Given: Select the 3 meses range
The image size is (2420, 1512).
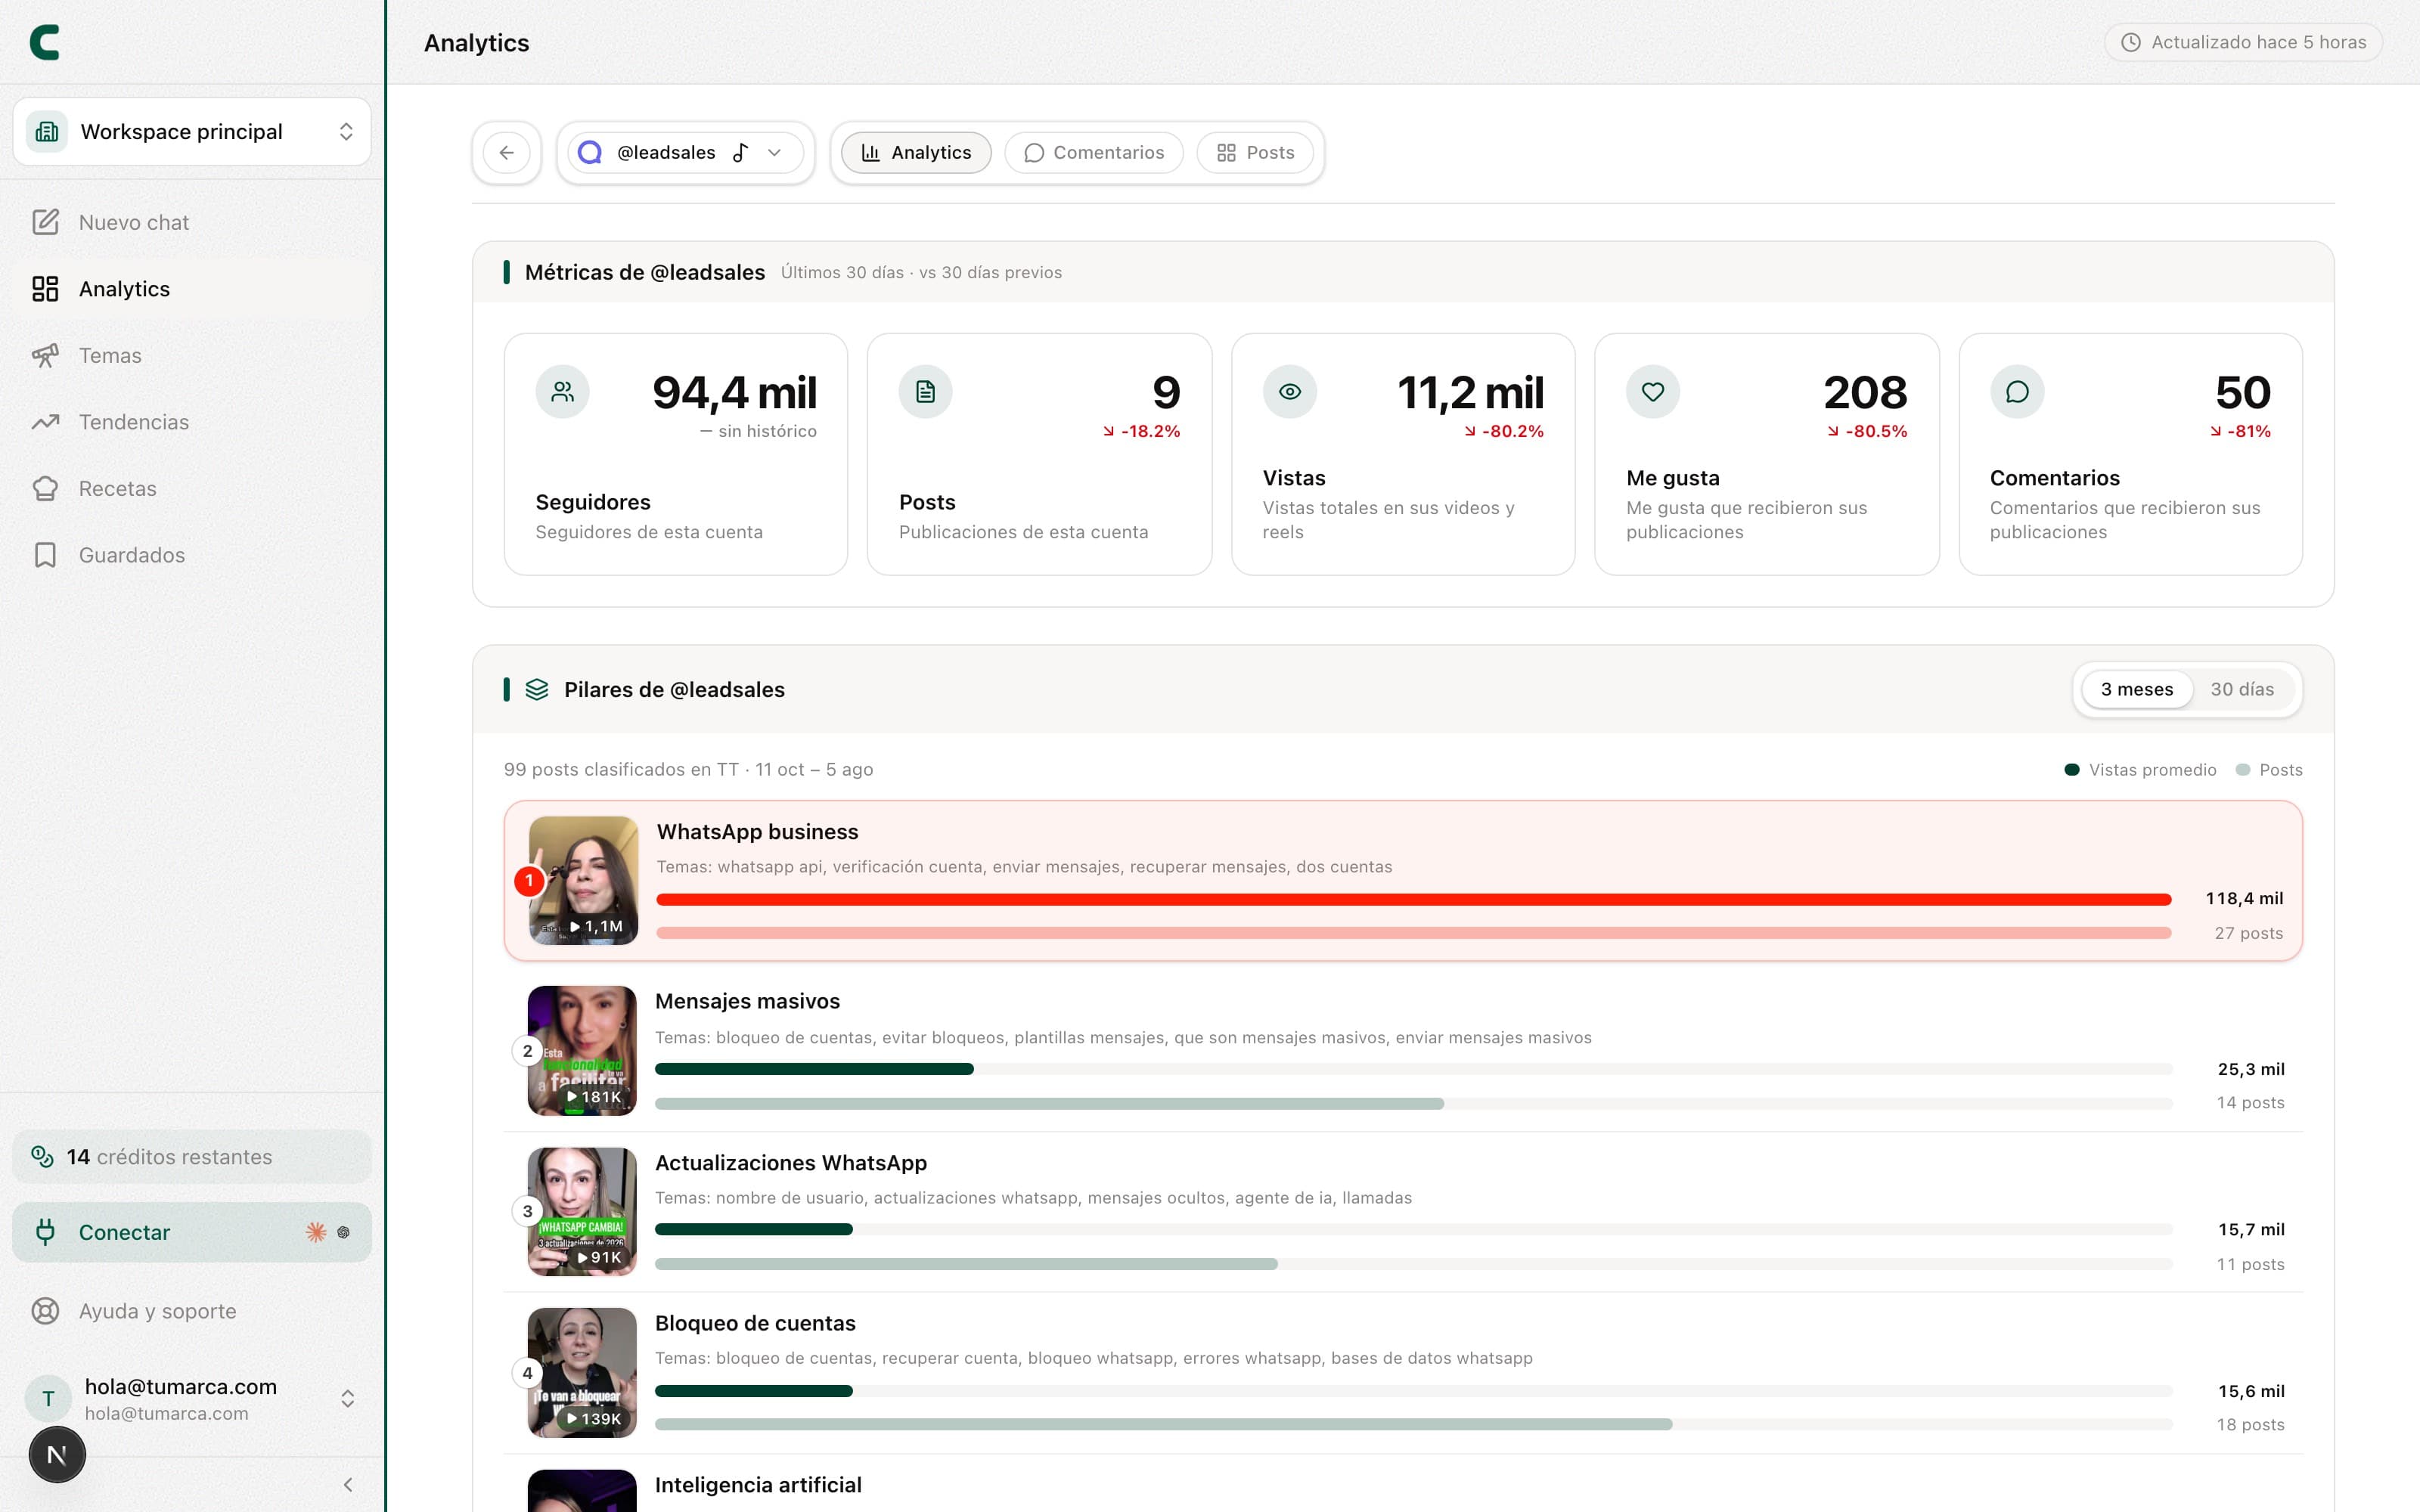Looking at the screenshot, I should (2137, 690).
